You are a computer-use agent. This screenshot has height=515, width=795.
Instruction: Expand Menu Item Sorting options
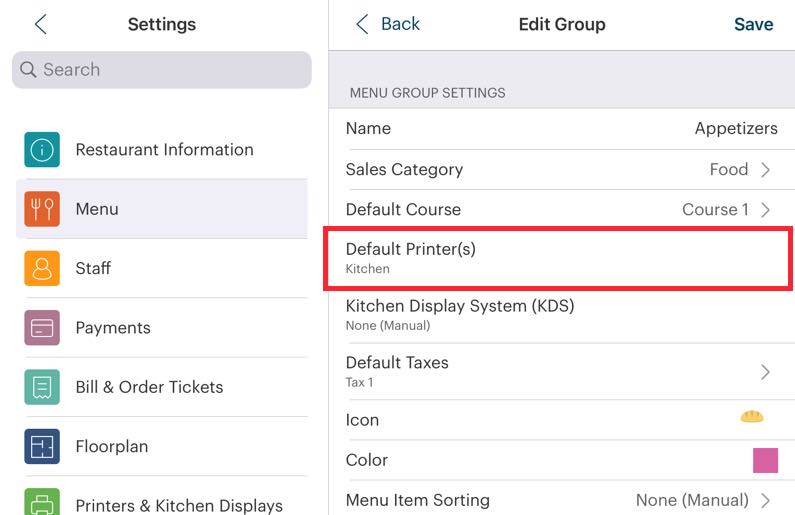coord(765,500)
